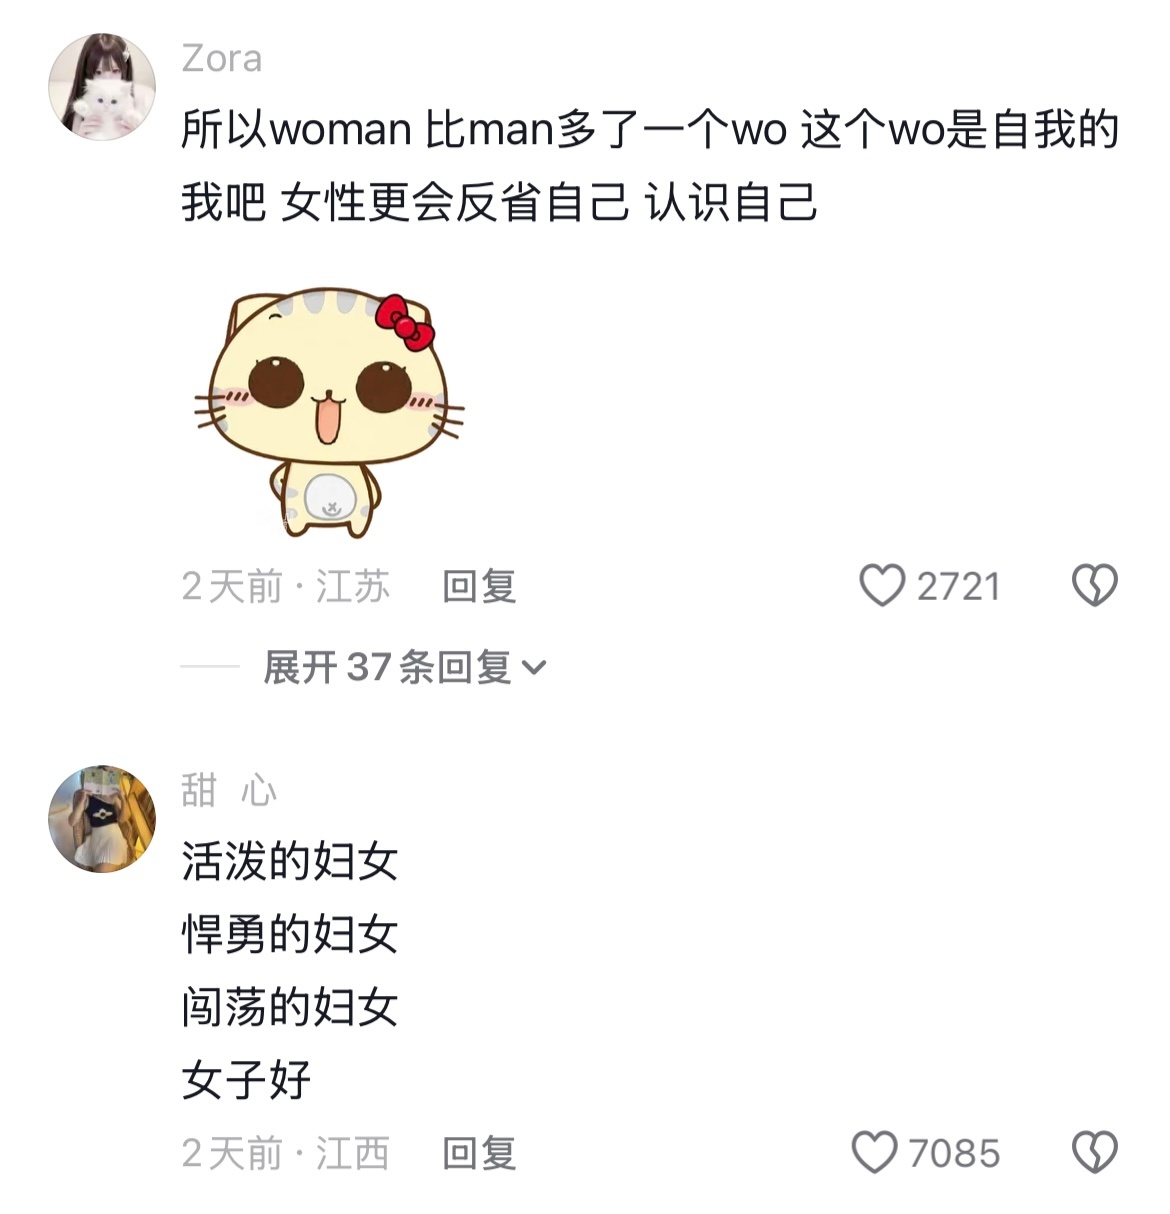The height and width of the screenshot is (1214, 1170).
Task: Dislike 甜心's comment with broken heart
Action: (x=1095, y=1152)
